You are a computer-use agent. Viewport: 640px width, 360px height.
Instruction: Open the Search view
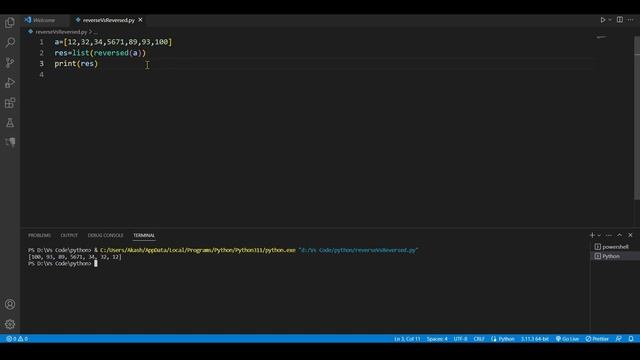pyautogui.click(x=10, y=42)
